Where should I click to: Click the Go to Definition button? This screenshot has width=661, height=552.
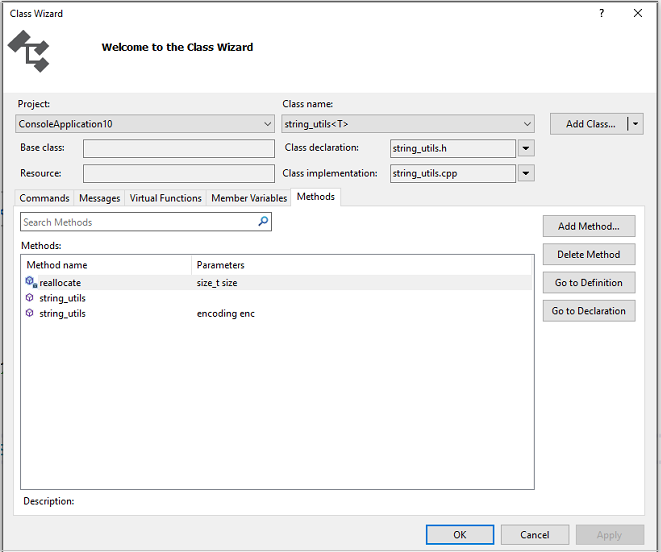589,283
